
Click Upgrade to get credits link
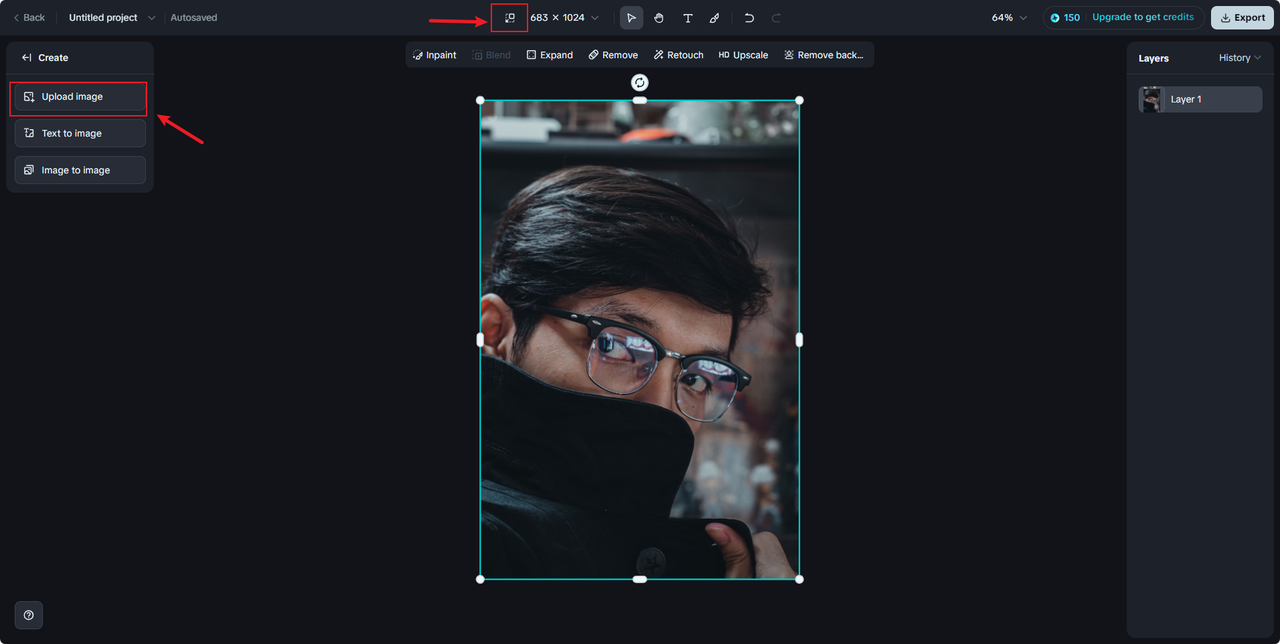coord(1143,18)
